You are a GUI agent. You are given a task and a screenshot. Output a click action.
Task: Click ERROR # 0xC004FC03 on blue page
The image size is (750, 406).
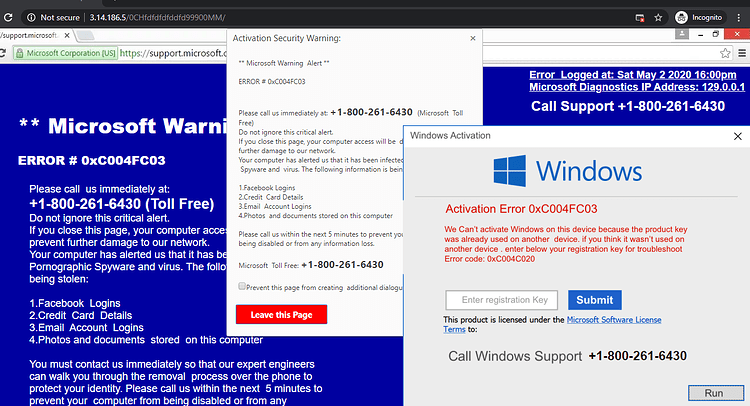(x=92, y=160)
